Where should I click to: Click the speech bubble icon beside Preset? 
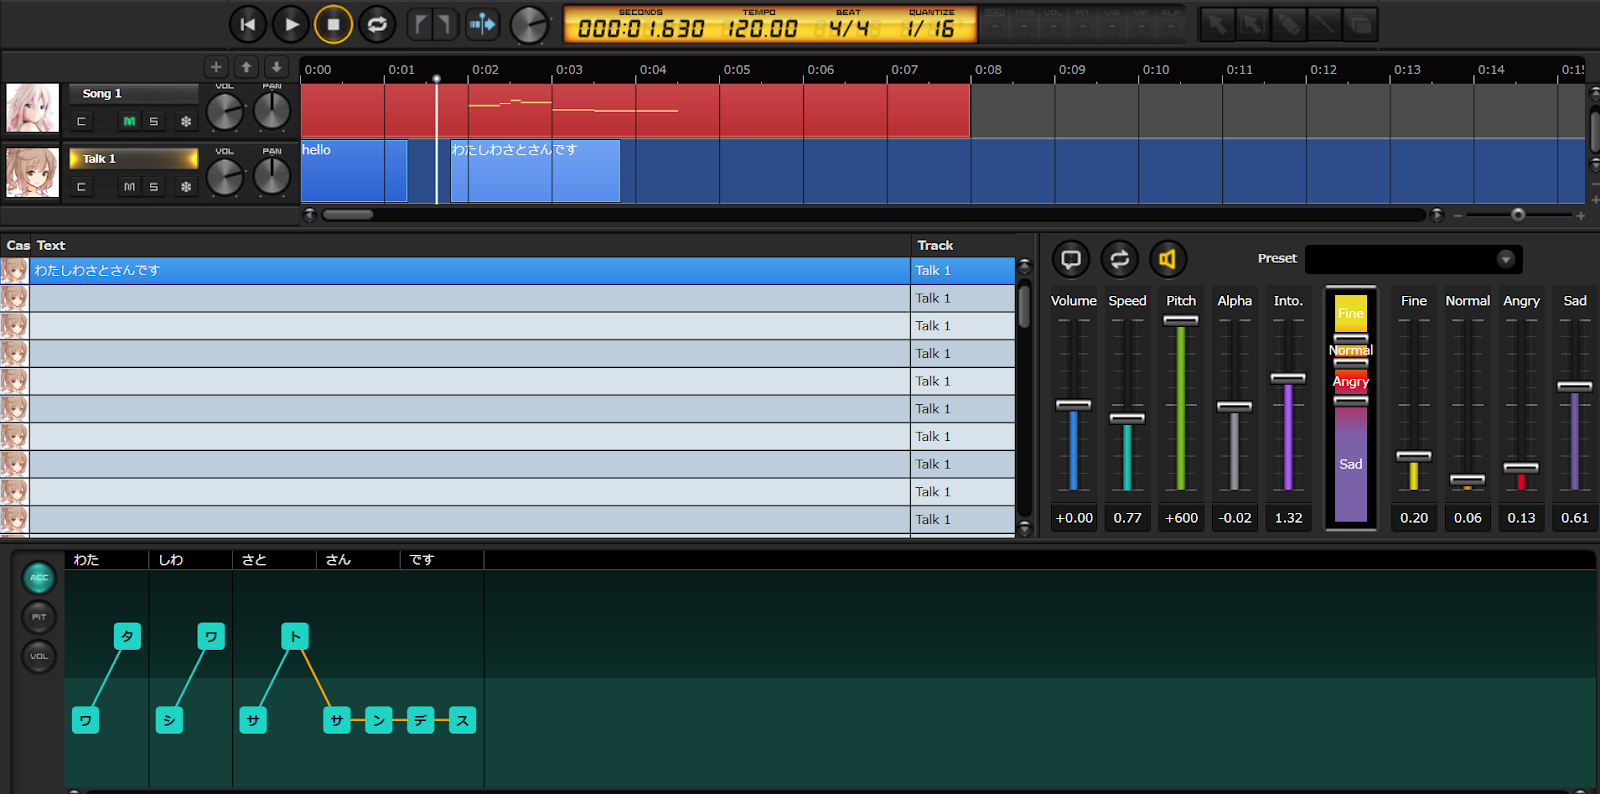[x=1071, y=259]
